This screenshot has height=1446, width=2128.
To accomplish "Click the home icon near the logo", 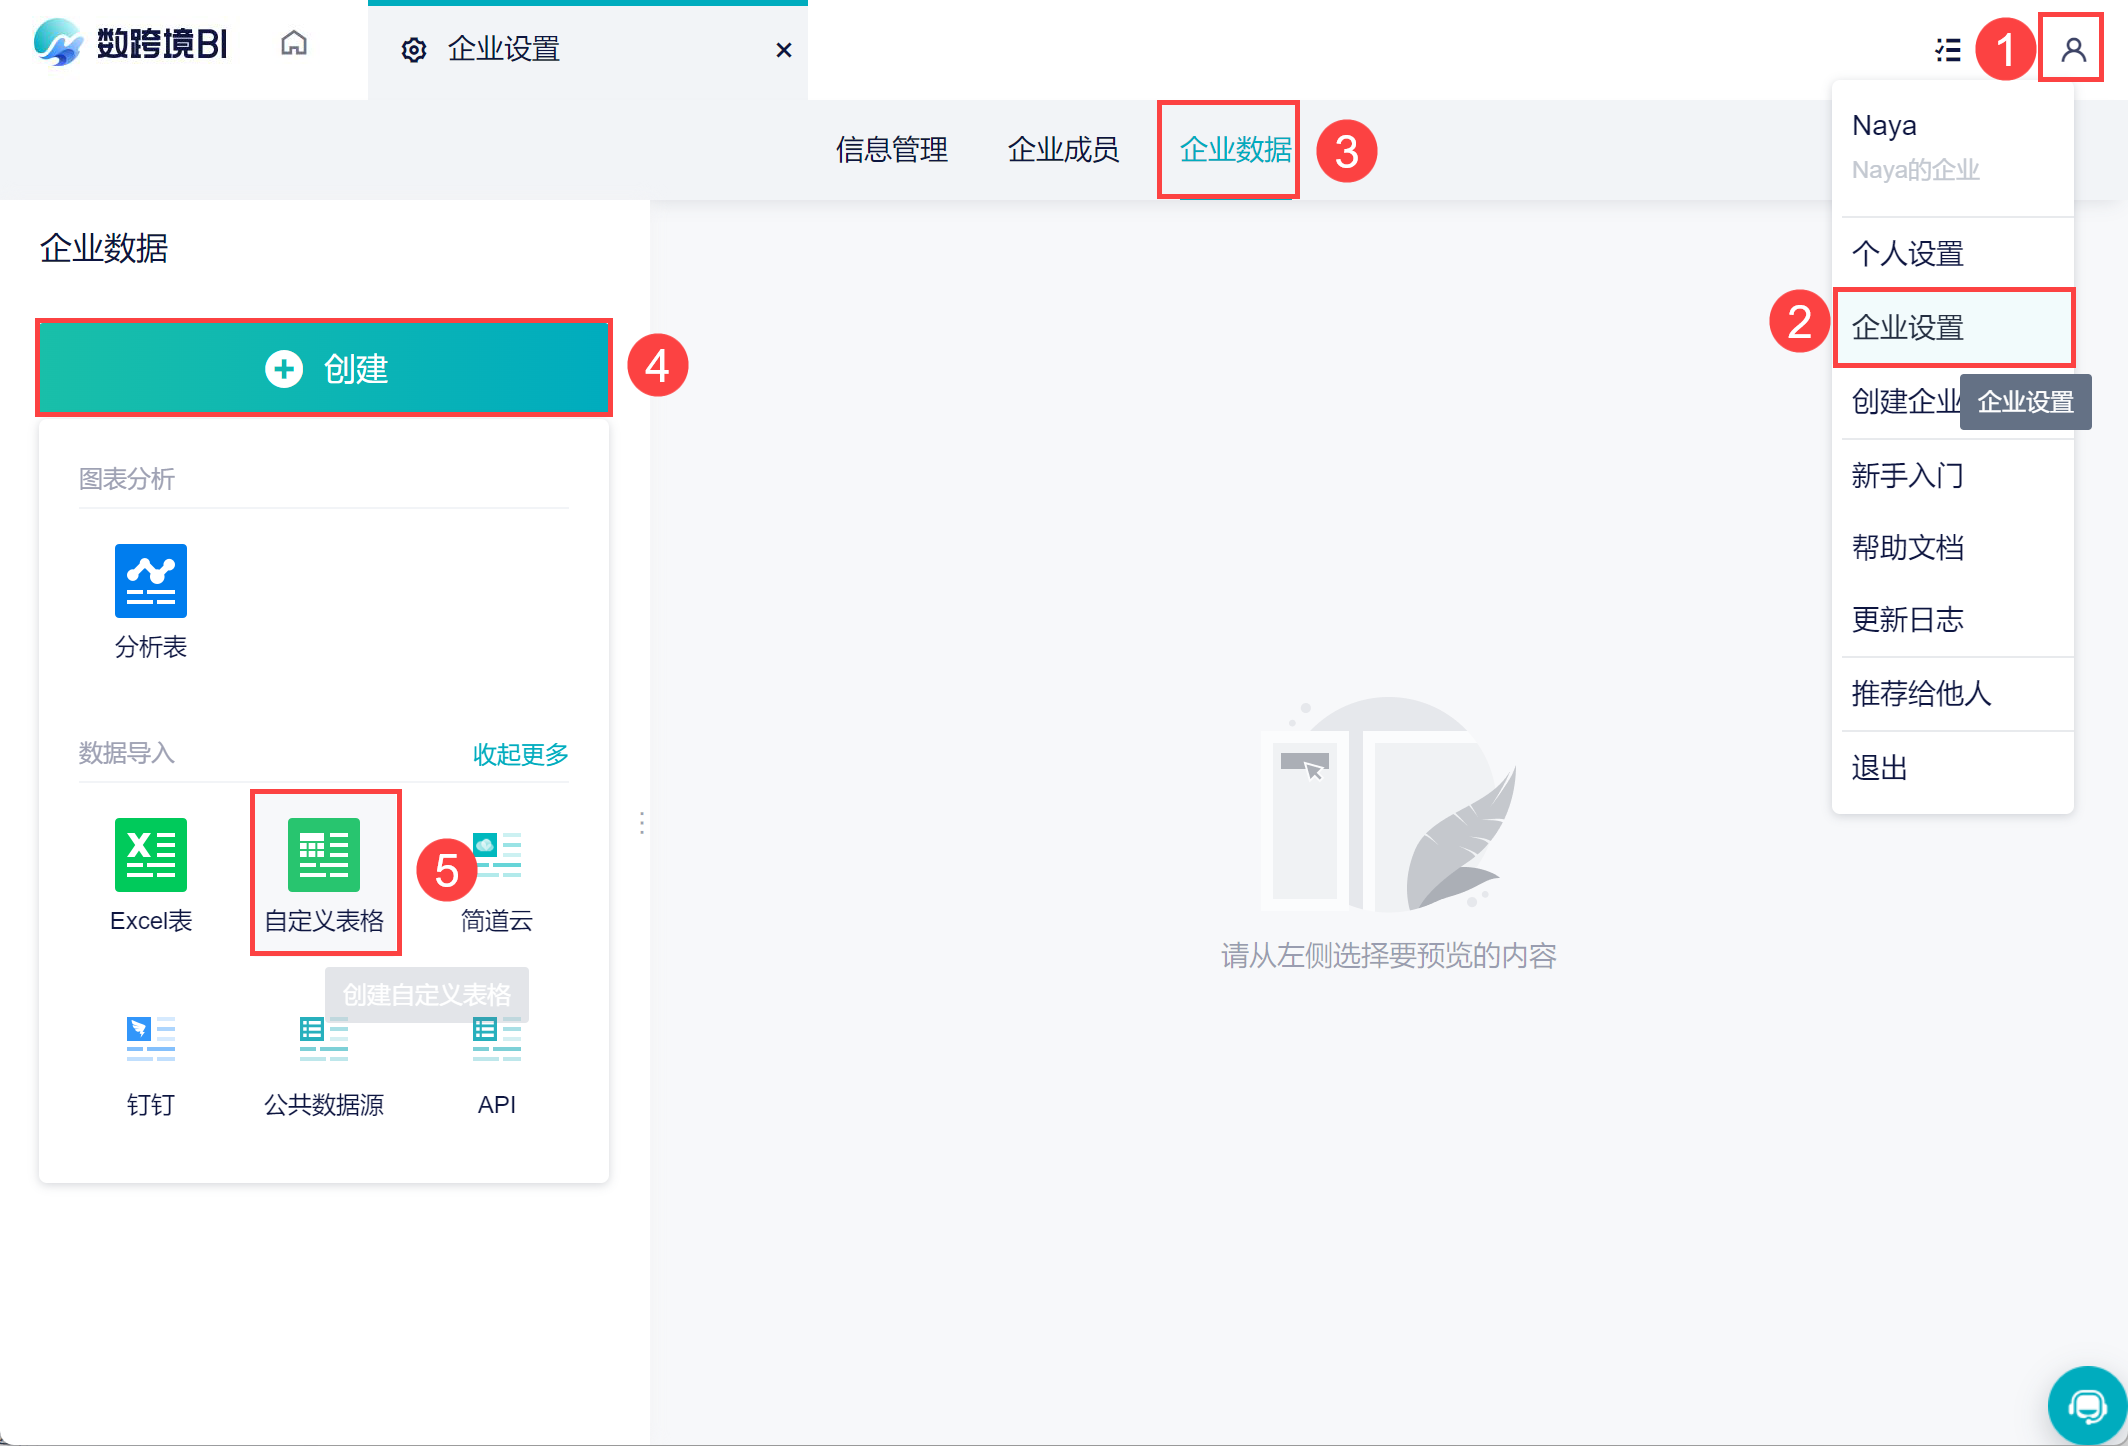I will 293,44.
